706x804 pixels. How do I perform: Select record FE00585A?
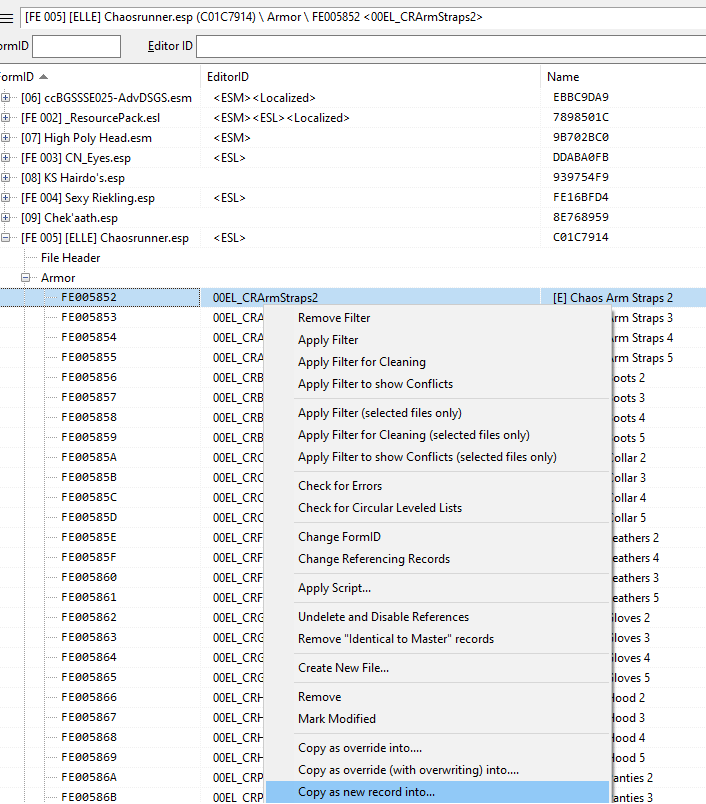coord(89,457)
